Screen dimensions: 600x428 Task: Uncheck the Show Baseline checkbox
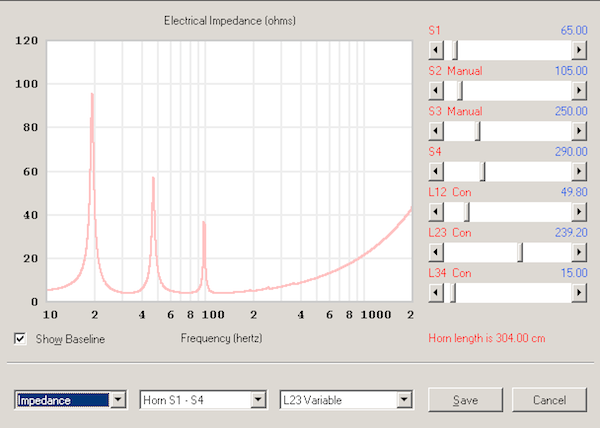coord(20,339)
